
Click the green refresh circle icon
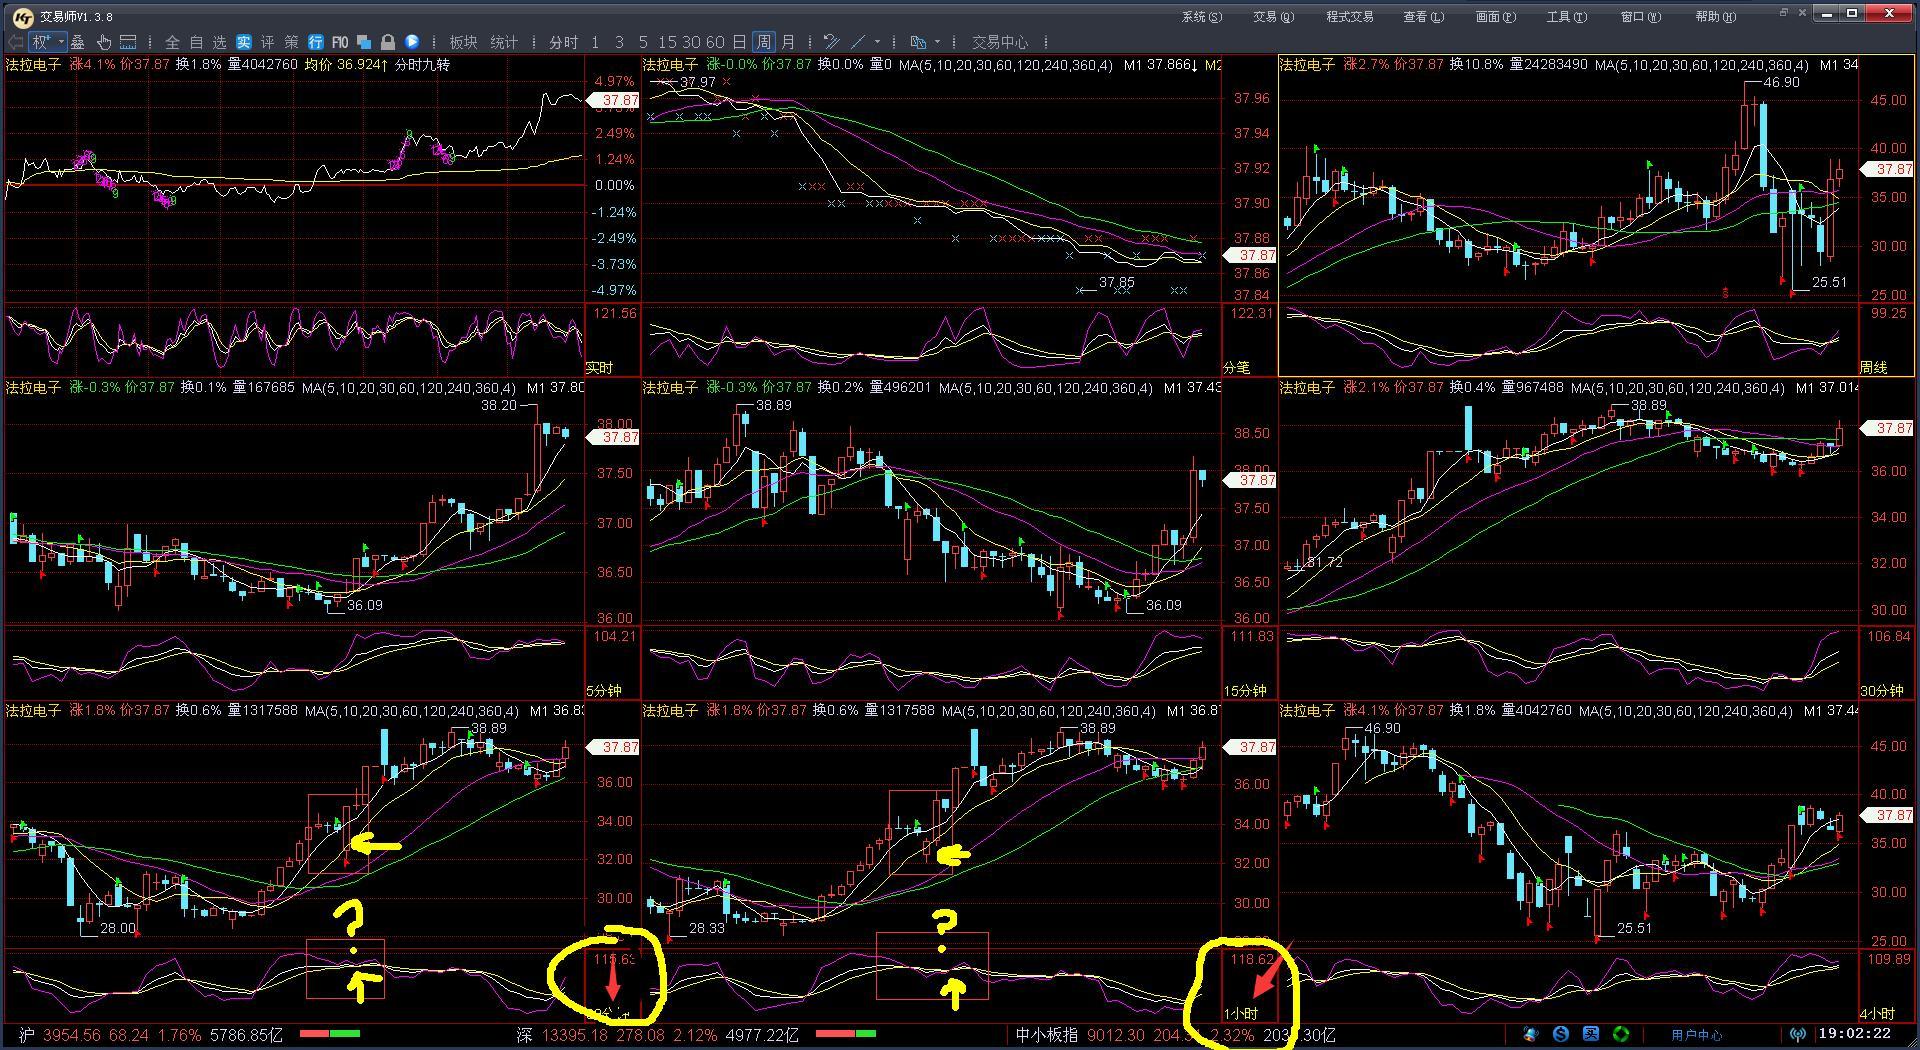(1621, 1035)
